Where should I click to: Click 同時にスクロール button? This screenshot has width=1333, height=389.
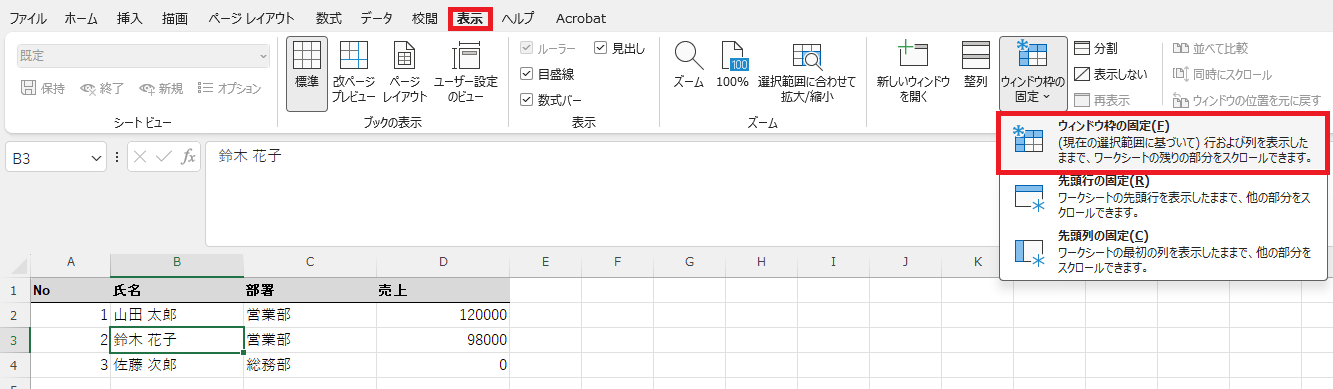pyautogui.click(x=1222, y=74)
